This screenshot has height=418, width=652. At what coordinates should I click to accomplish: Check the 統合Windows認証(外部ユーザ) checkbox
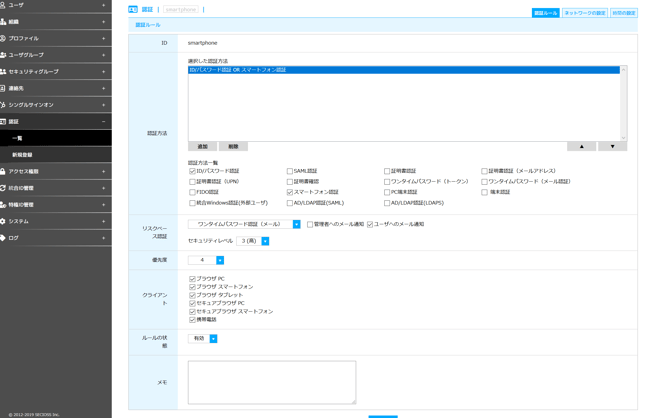192,203
